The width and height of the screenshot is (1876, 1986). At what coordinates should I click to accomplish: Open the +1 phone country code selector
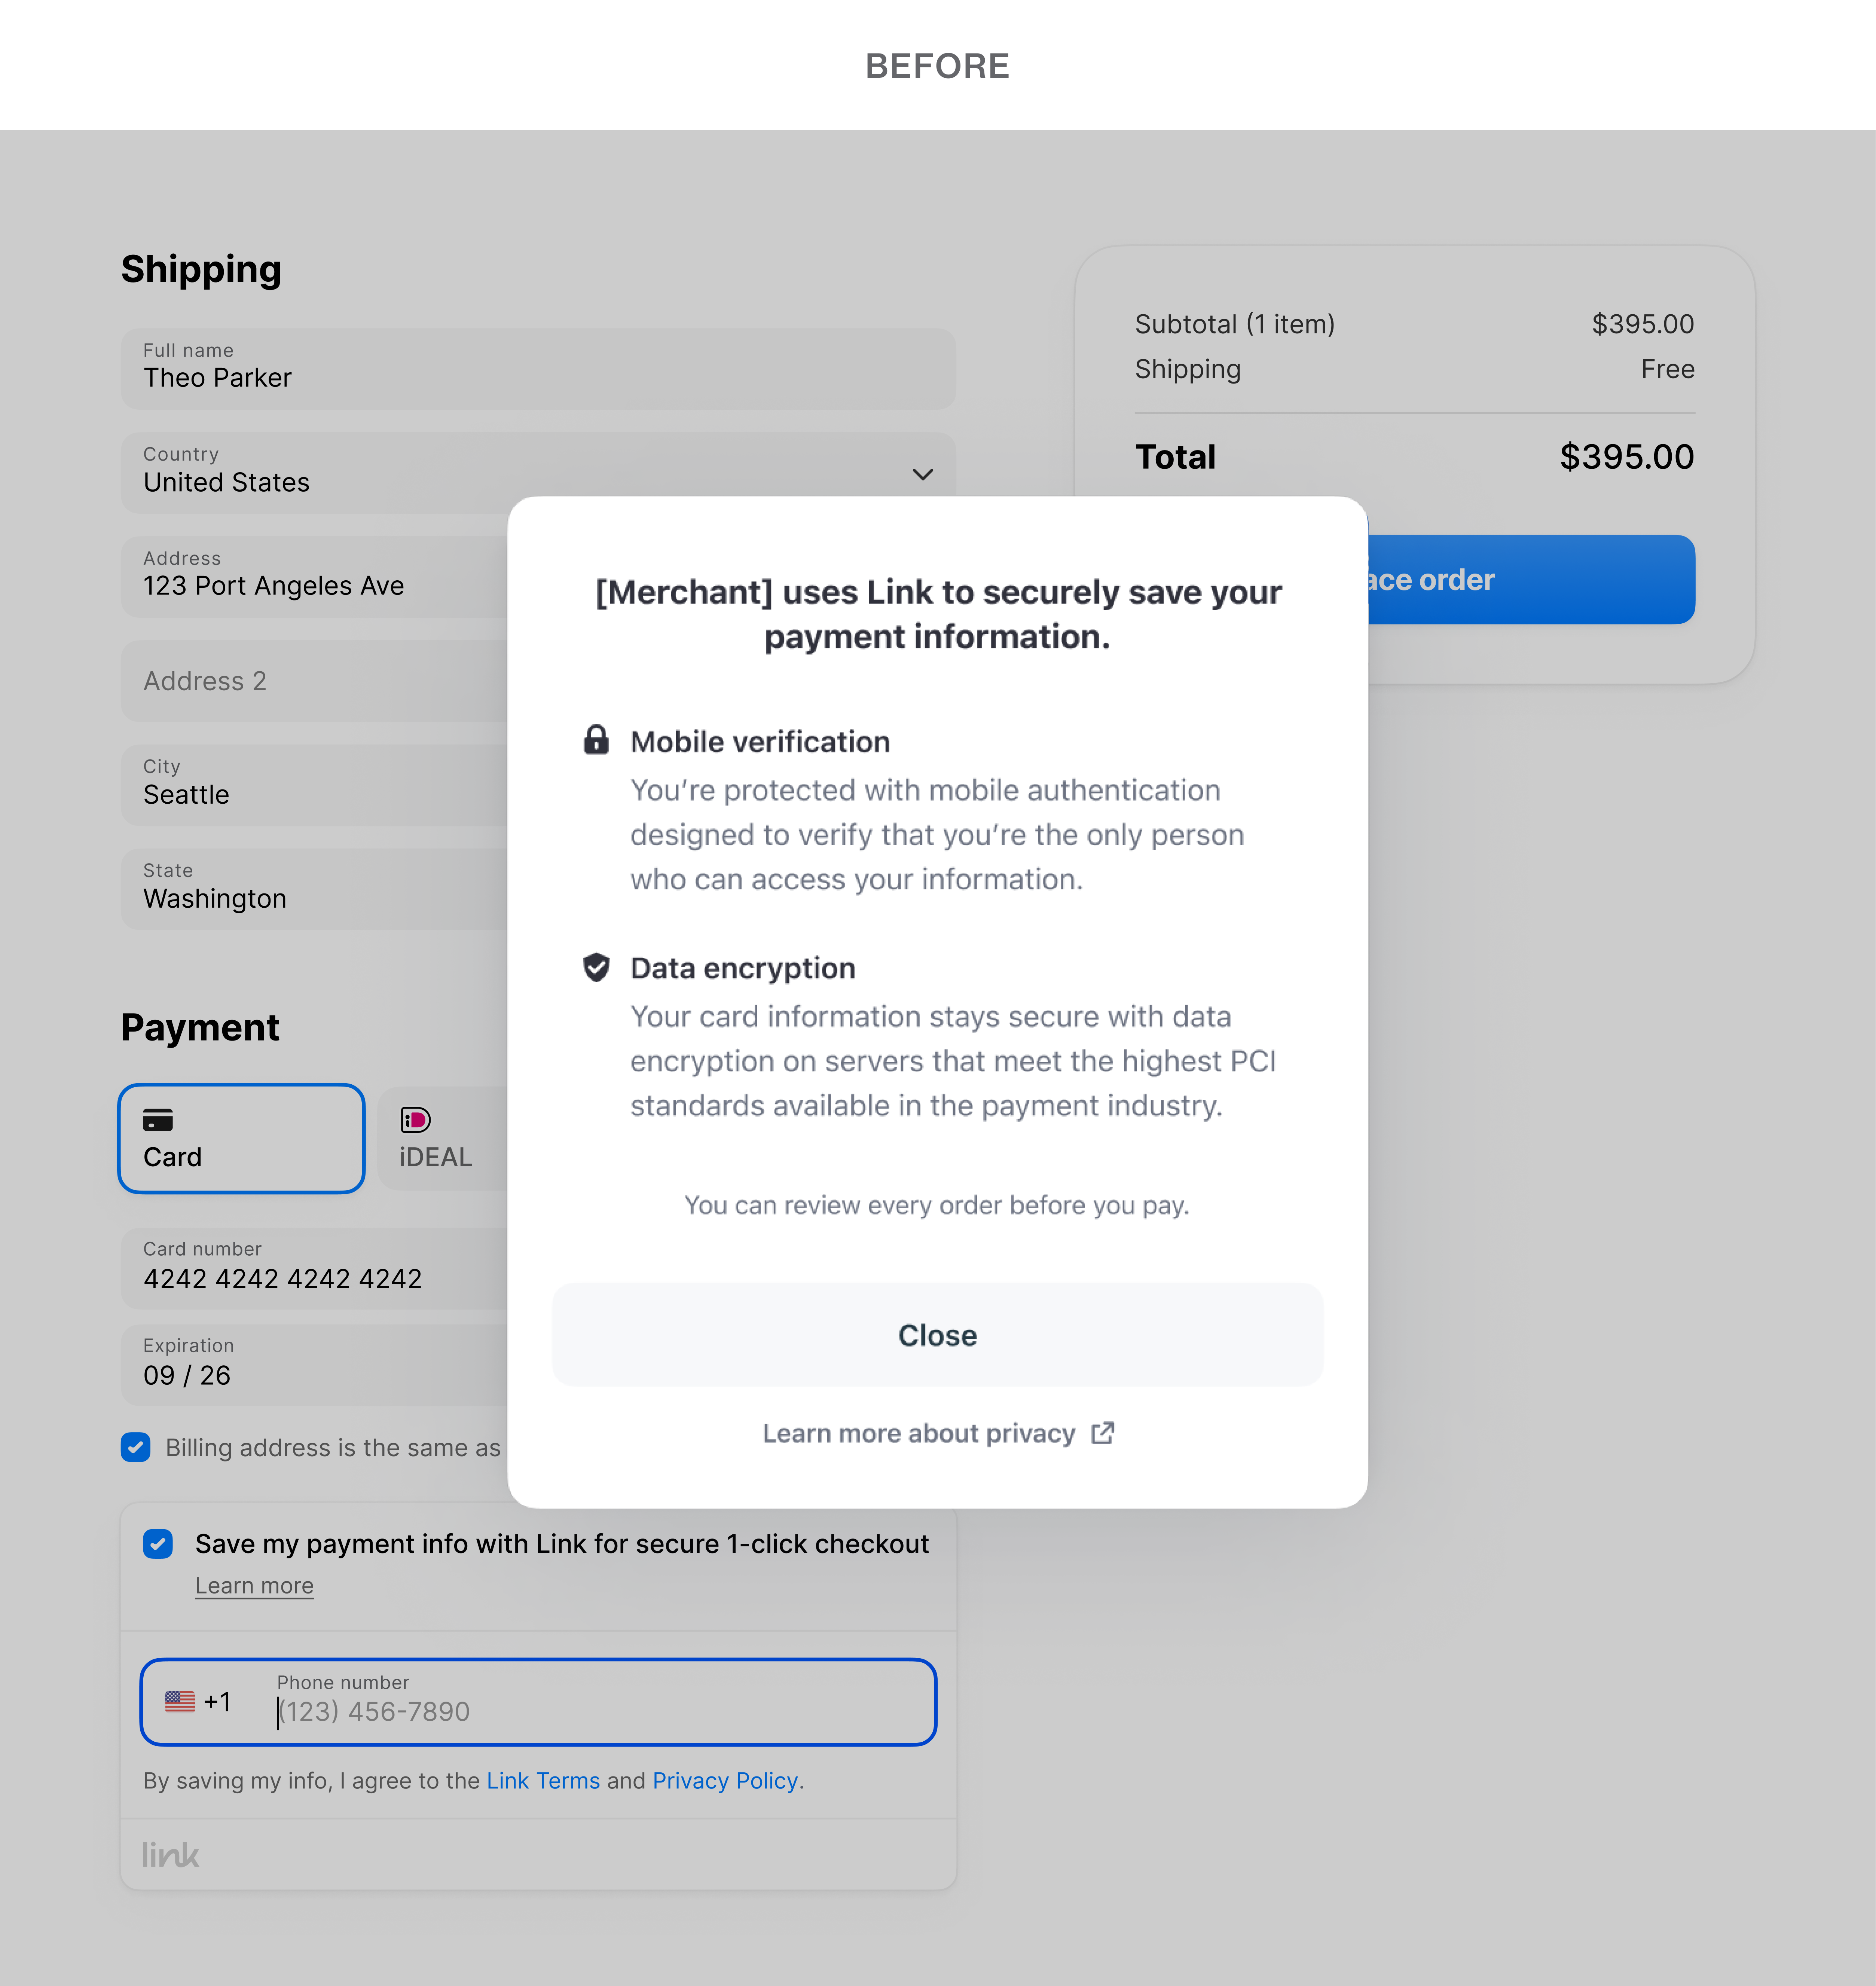[x=217, y=1702]
